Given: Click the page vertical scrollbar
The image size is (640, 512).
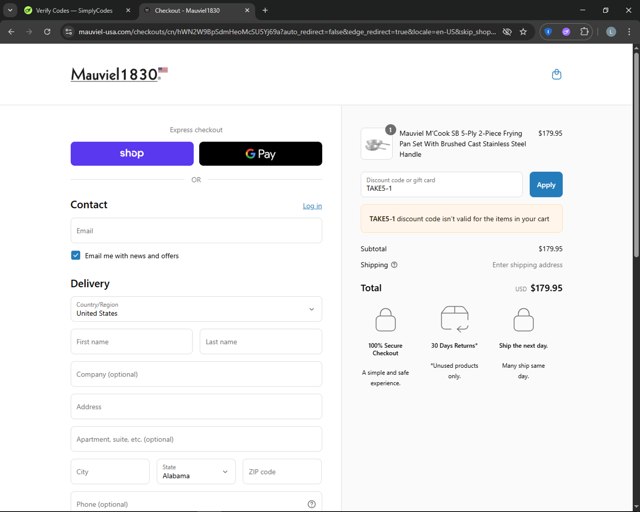Looking at the screenshot, I should (636, 155).
